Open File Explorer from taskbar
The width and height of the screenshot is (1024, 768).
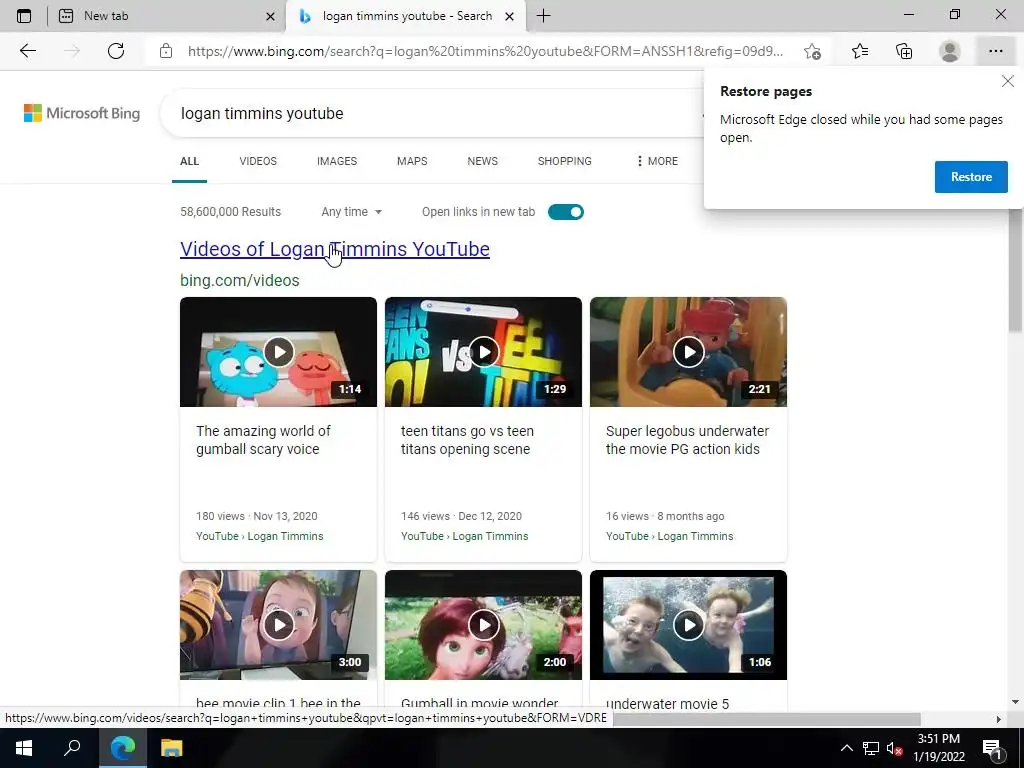pyautogui.click(x=171, y=748)
